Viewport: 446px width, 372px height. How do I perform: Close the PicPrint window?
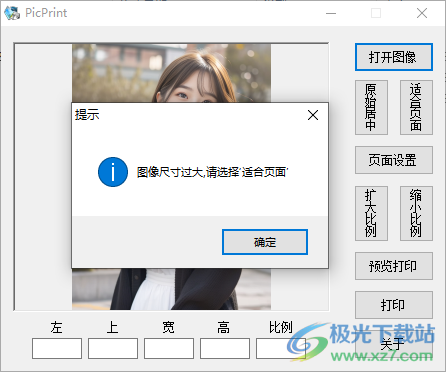[x=422, y=13]
